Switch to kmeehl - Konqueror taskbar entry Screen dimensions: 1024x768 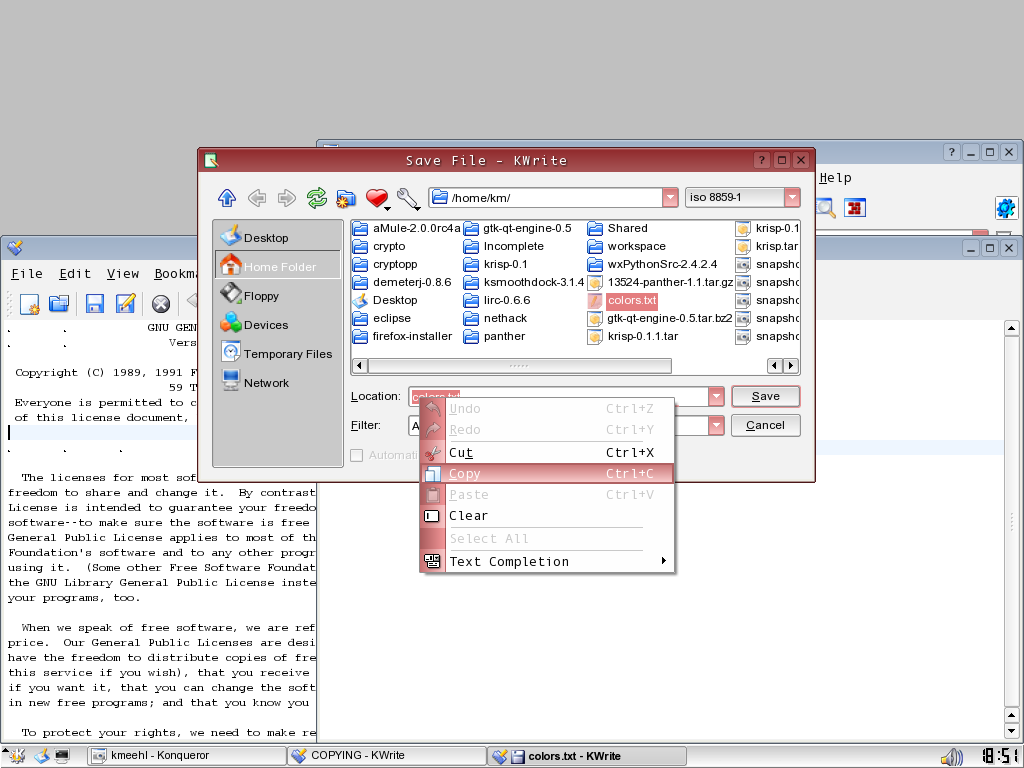tap(186, 756)
